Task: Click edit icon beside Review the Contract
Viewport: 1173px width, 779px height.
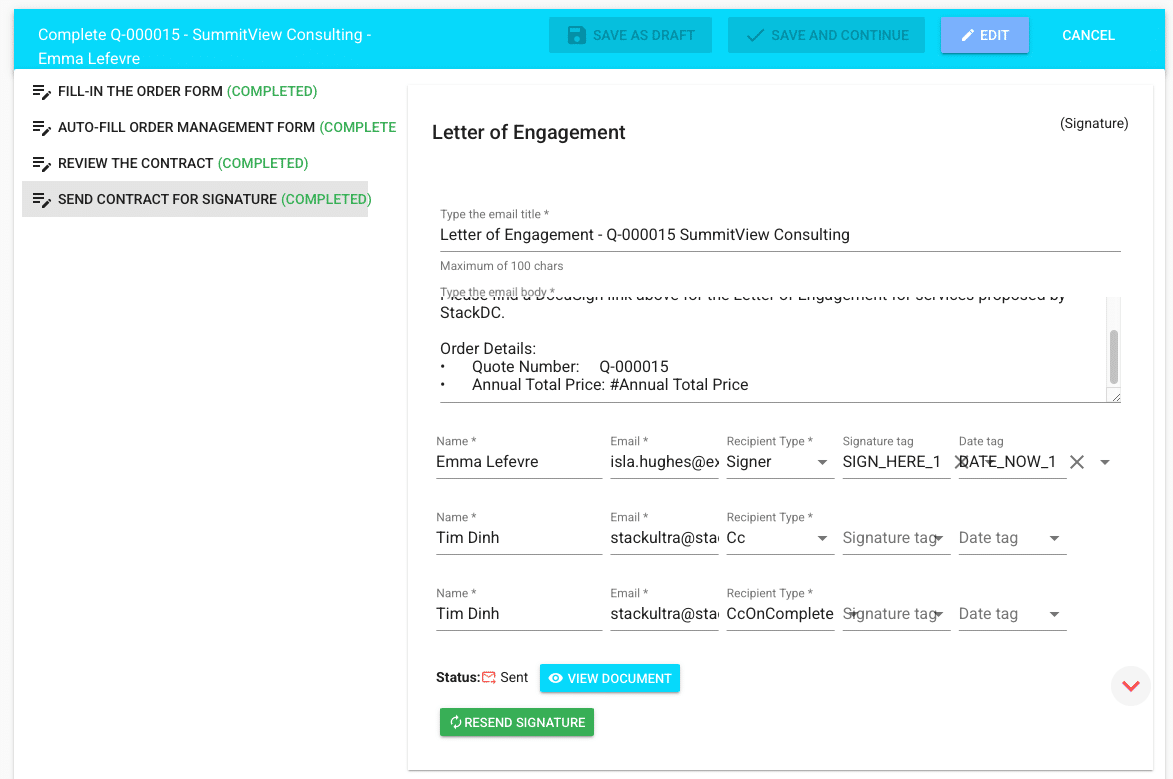Action: 42,164
